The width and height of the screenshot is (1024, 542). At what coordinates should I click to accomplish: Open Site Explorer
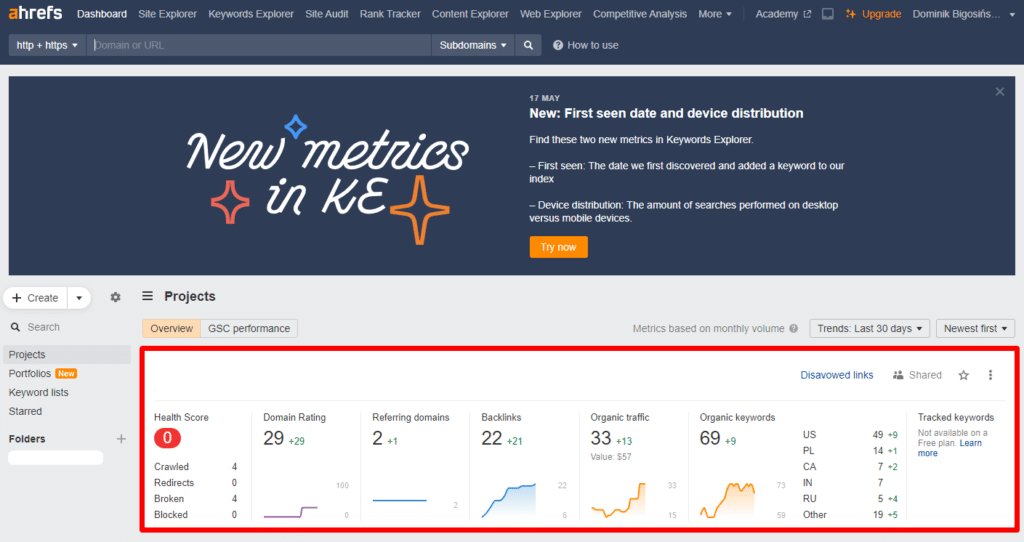[167, 14]
